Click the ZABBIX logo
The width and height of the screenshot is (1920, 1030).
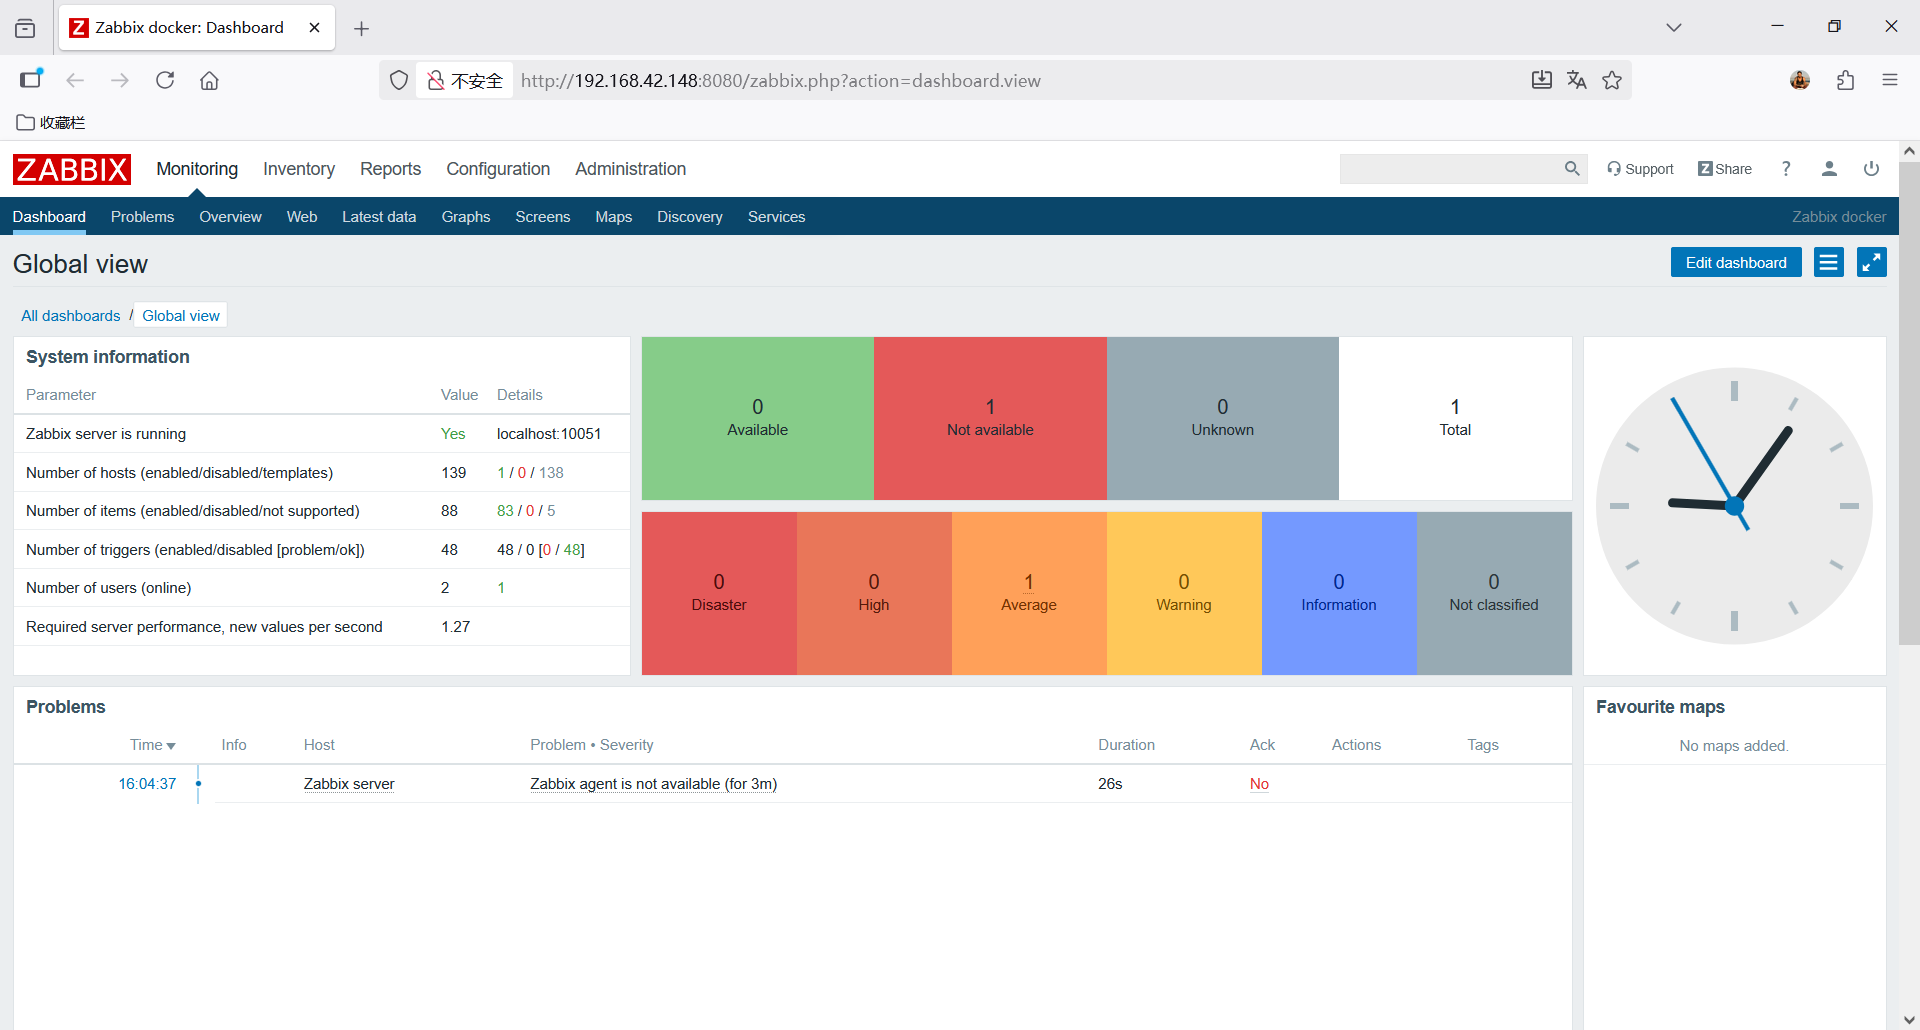point(72,169)
